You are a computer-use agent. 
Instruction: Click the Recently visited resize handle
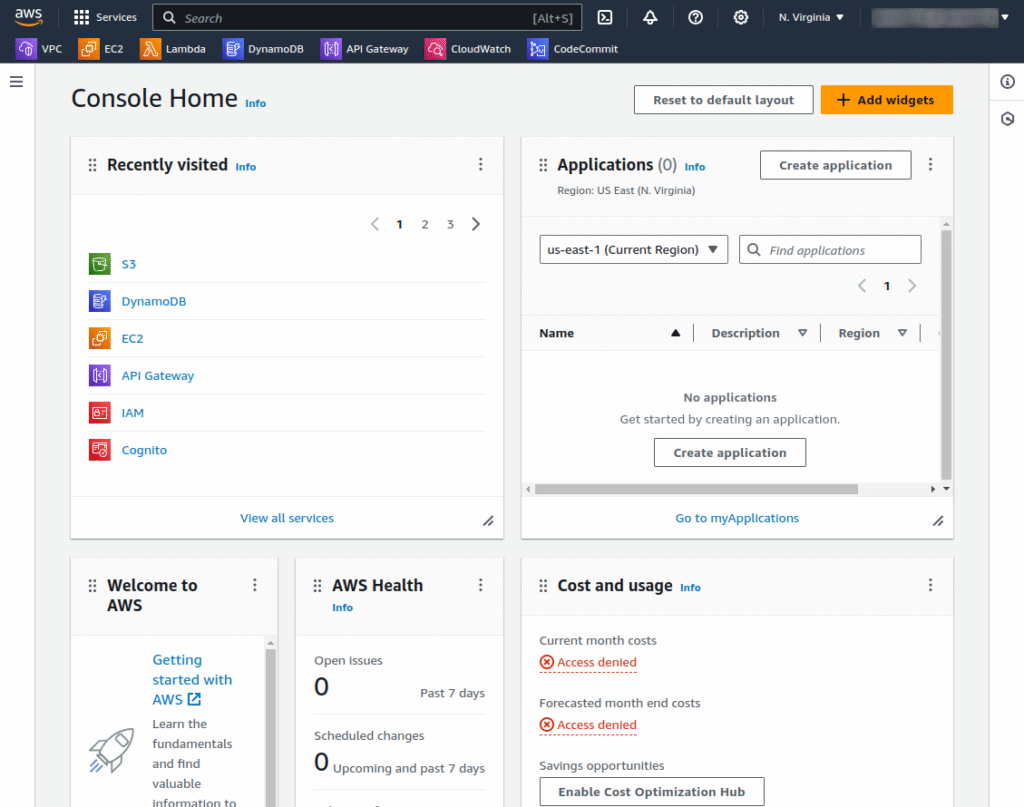488,521
